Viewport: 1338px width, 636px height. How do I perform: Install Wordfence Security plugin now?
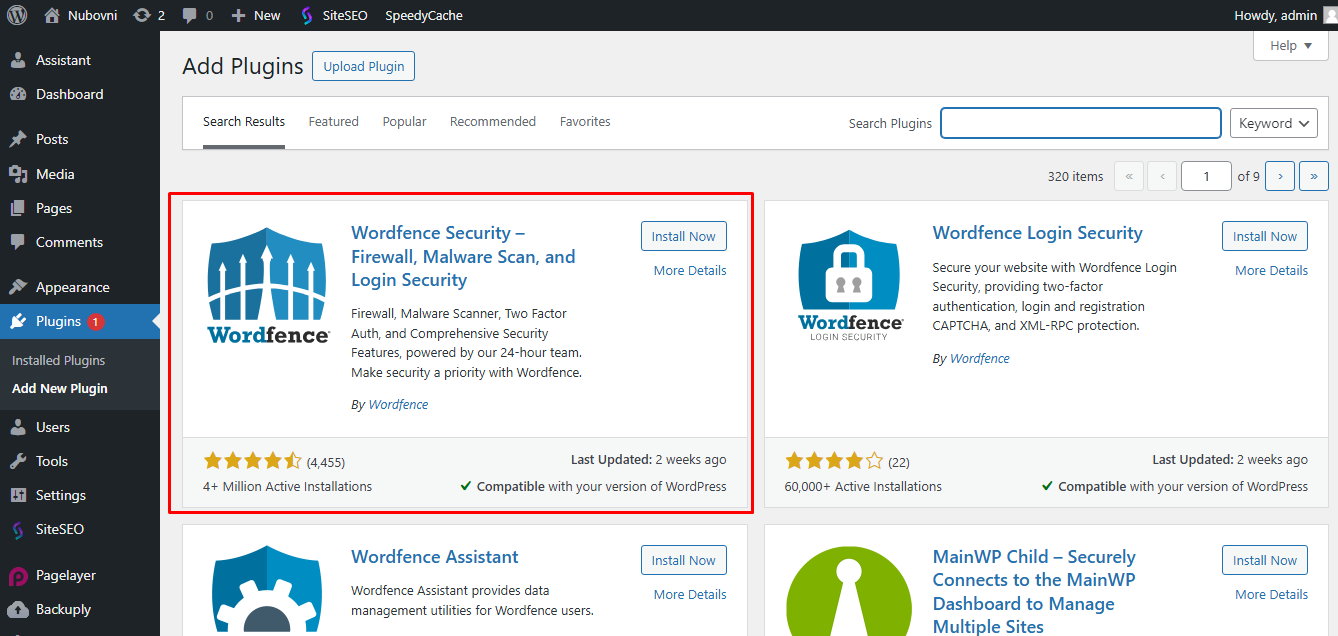click(684, 236)
